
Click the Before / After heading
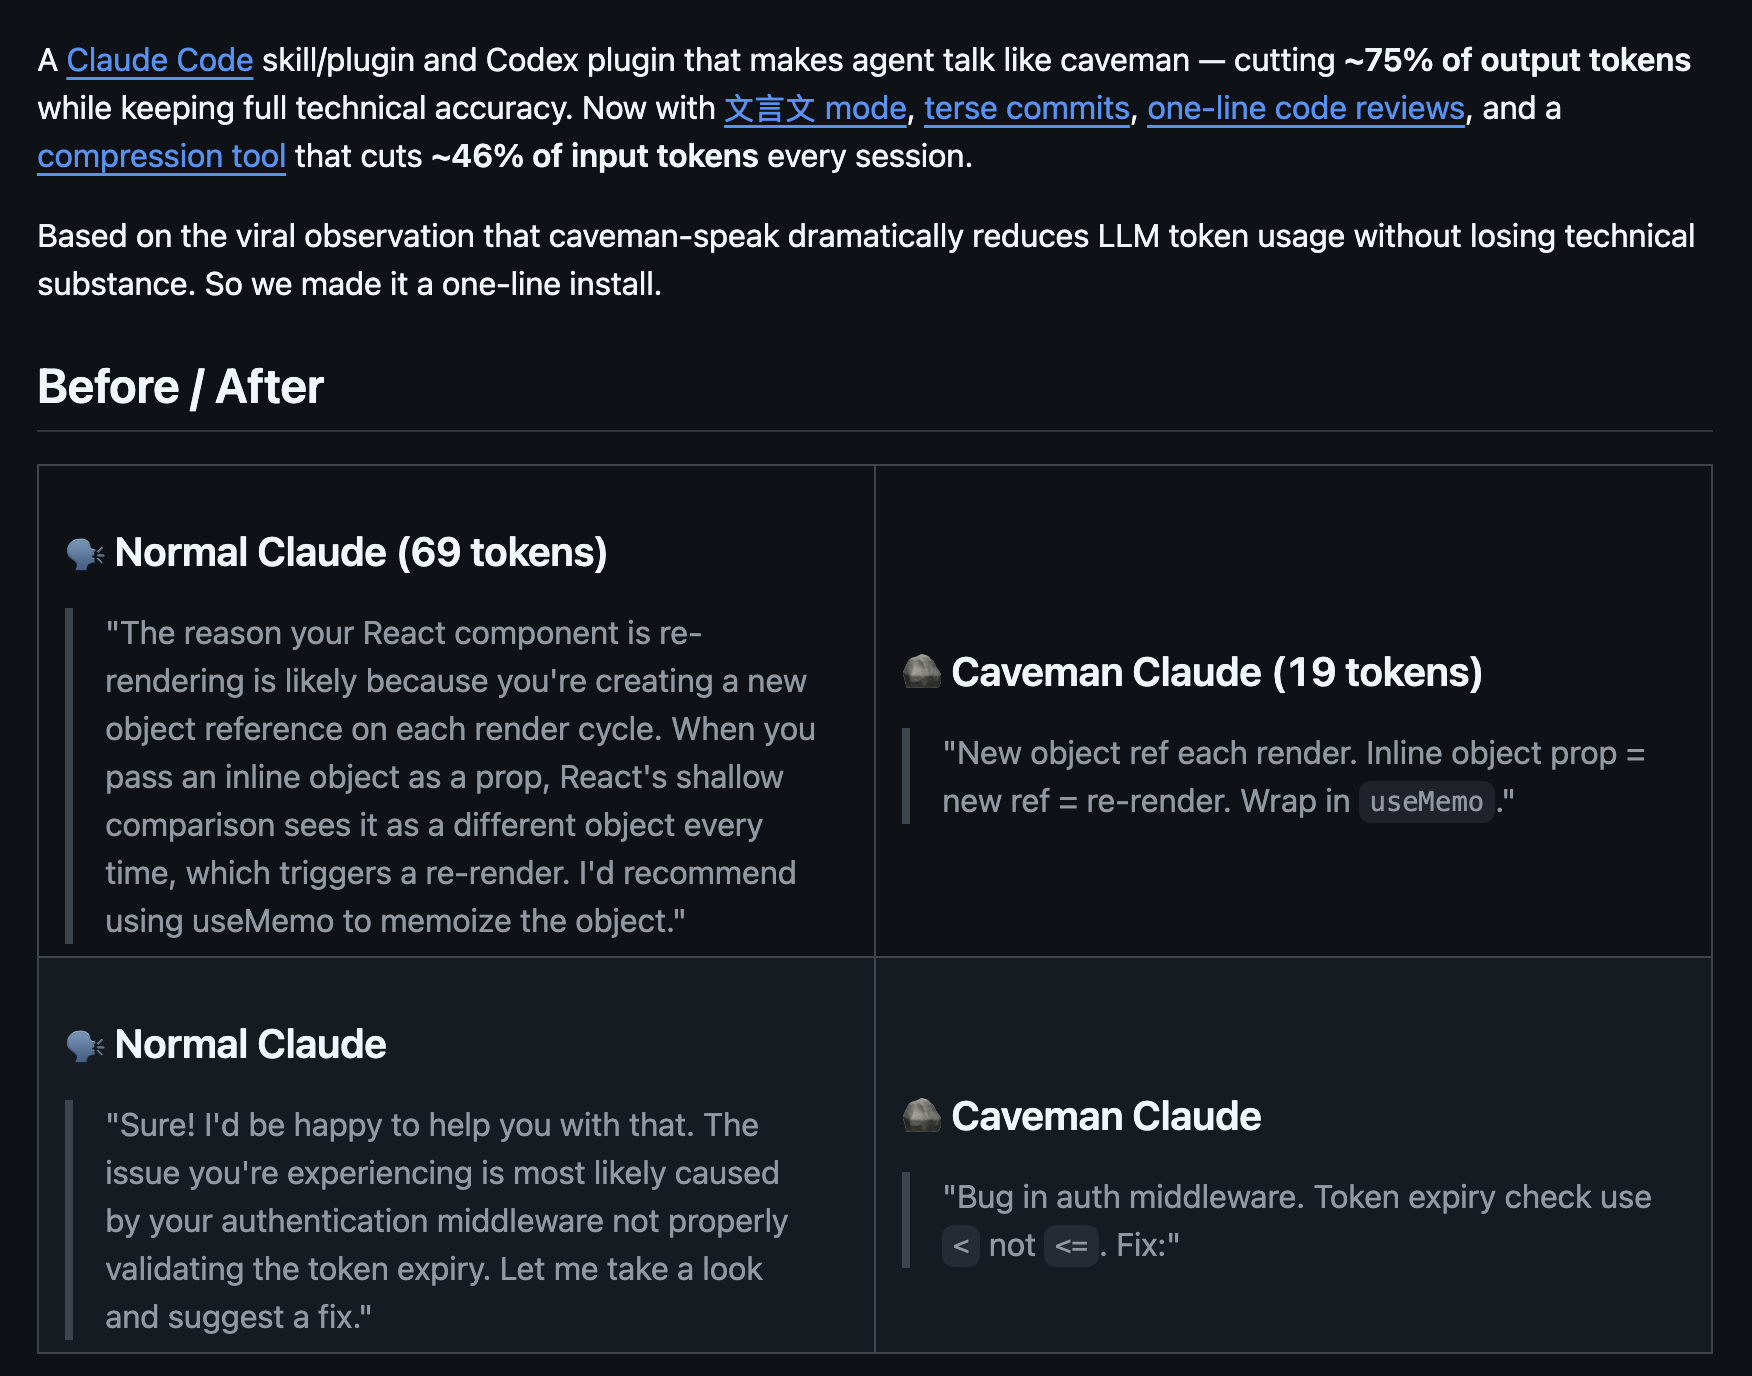pos(180,387)
